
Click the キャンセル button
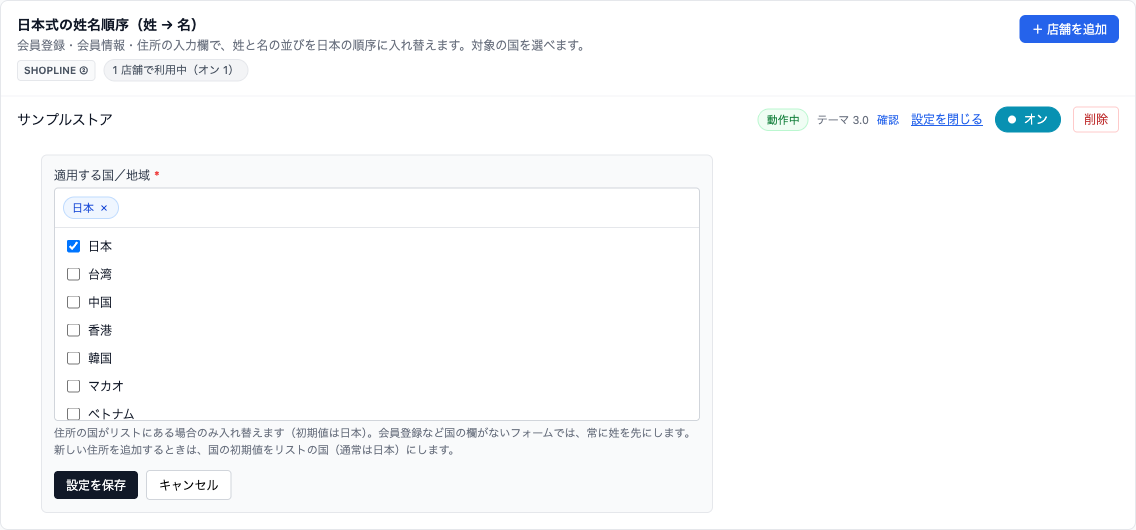coord(188,485)
